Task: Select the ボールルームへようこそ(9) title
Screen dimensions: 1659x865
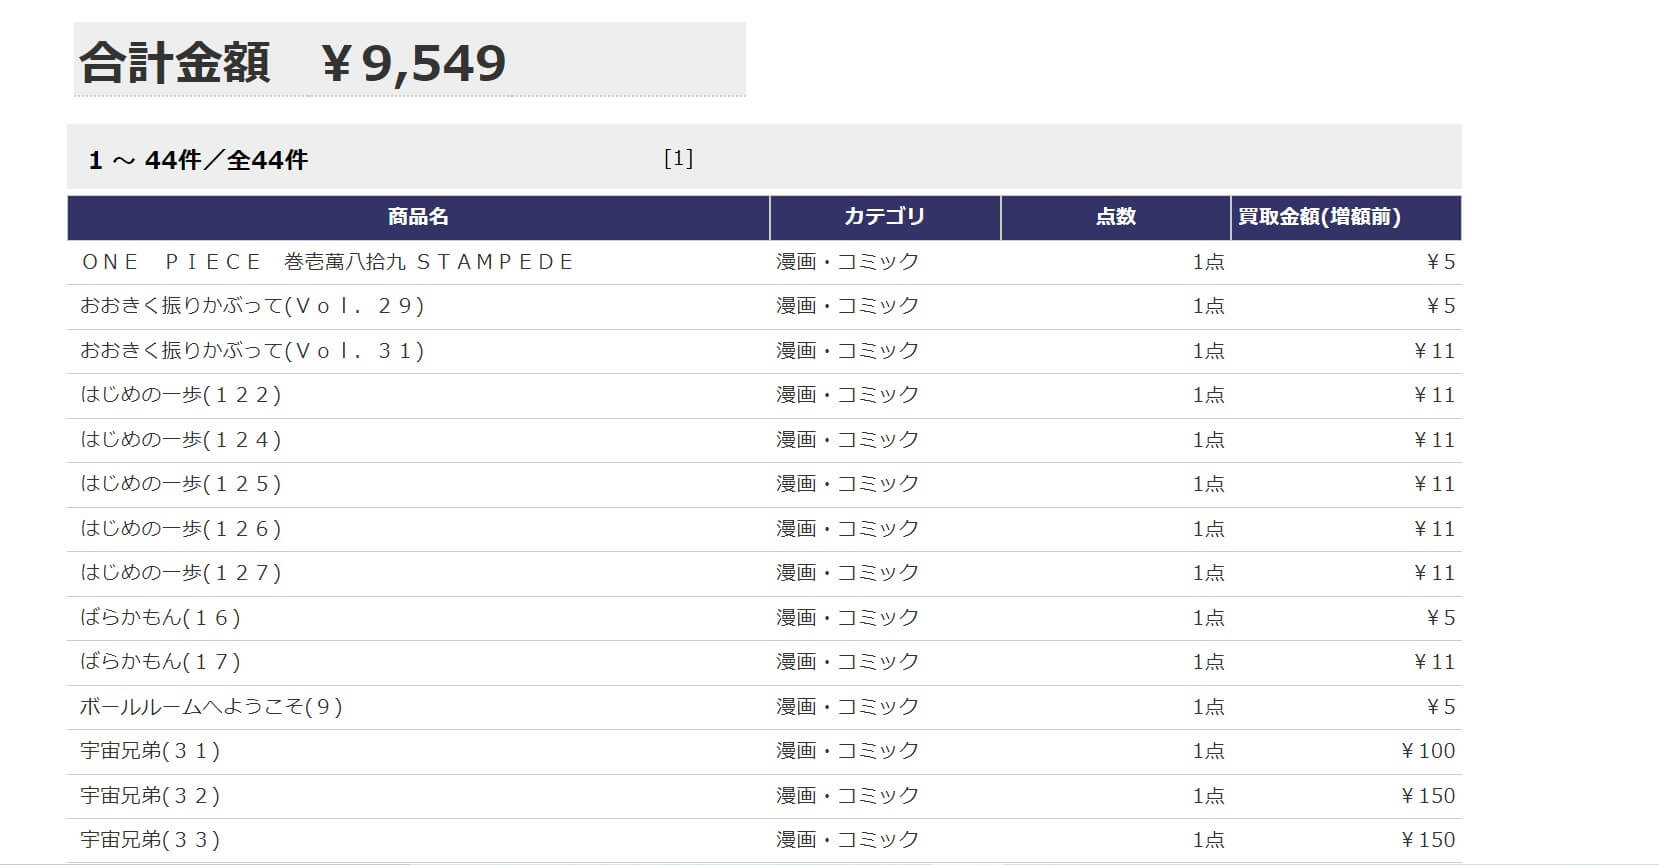Action: click(x=211, y=707)
